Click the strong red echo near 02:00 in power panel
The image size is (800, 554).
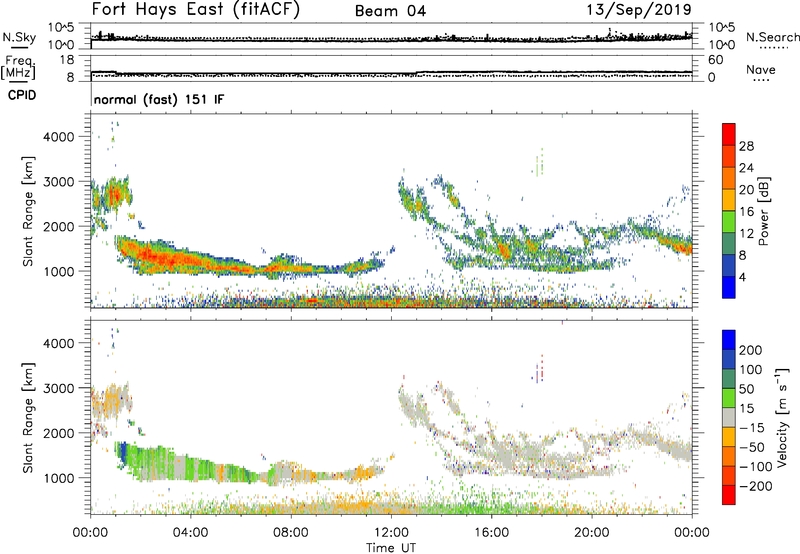click(x=153, y=255)
